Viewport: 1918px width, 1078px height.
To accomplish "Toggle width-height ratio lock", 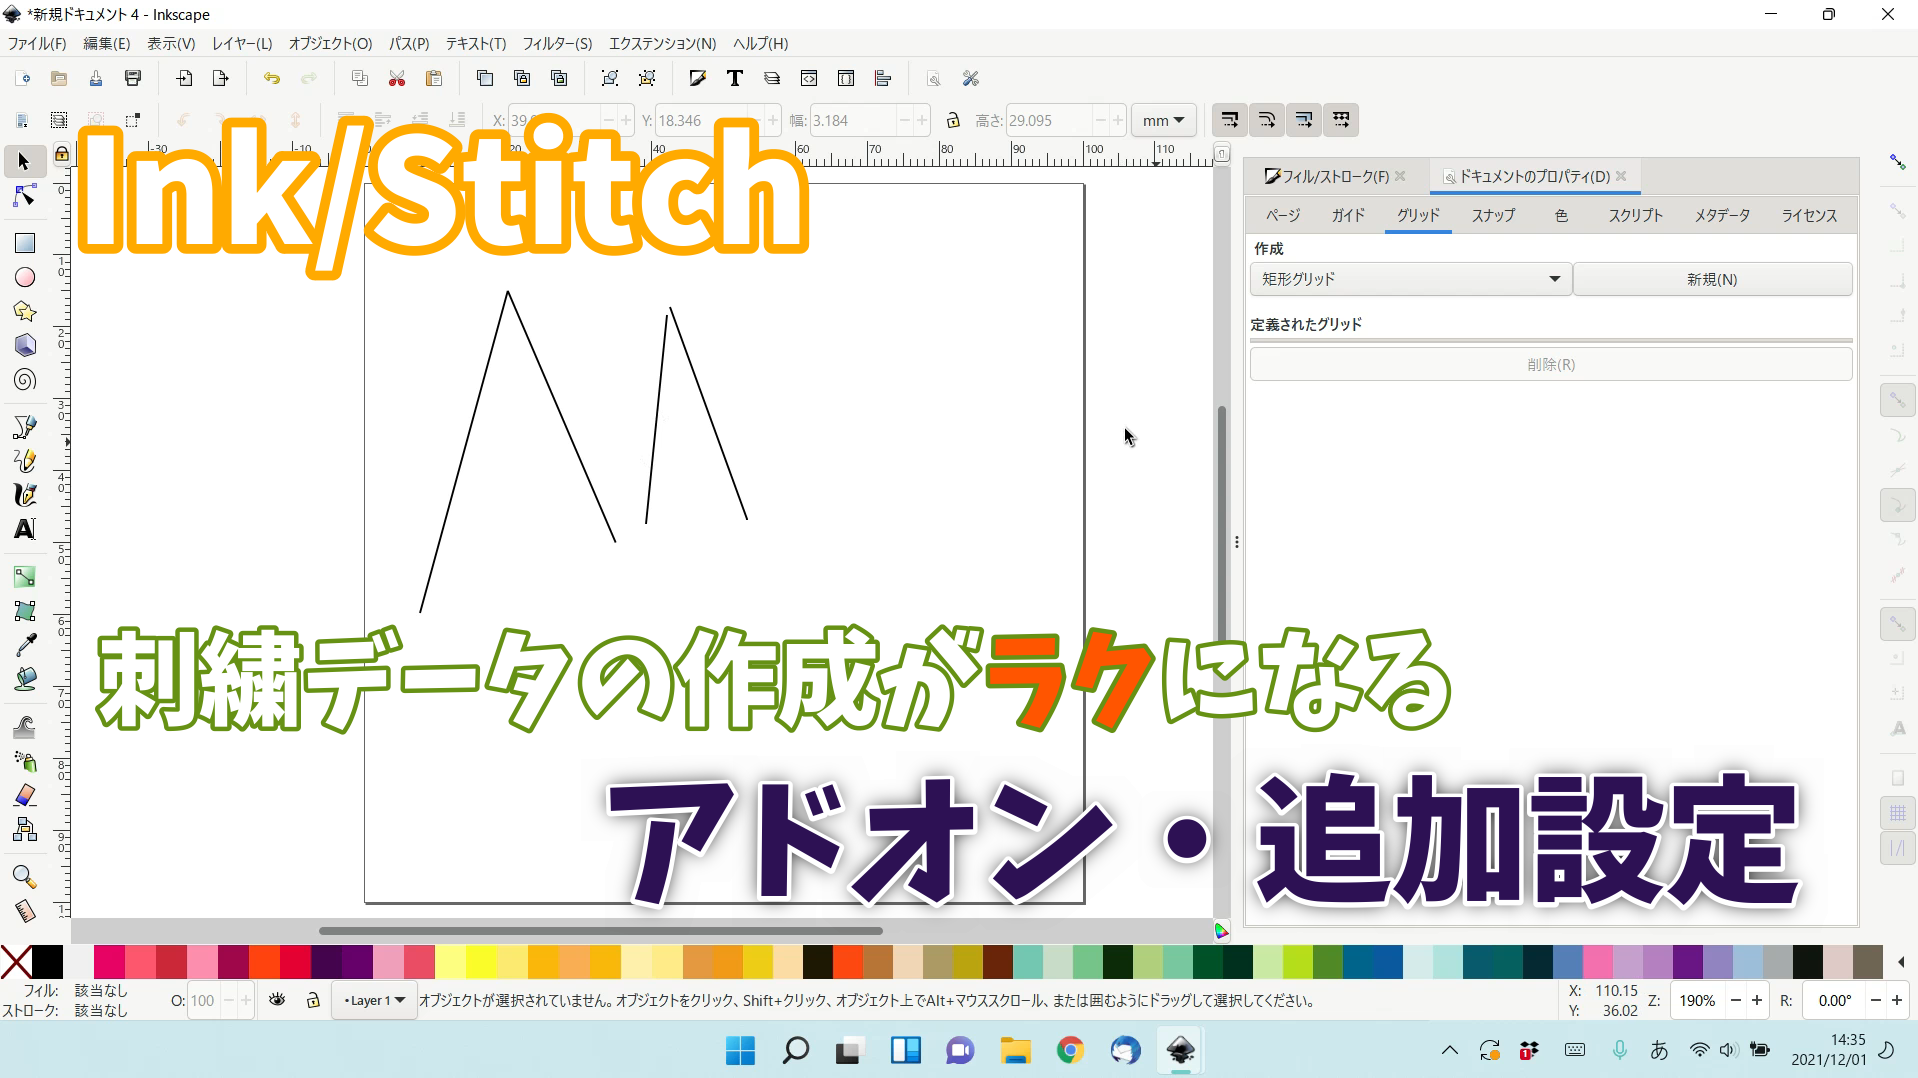I will pos(953,120).
